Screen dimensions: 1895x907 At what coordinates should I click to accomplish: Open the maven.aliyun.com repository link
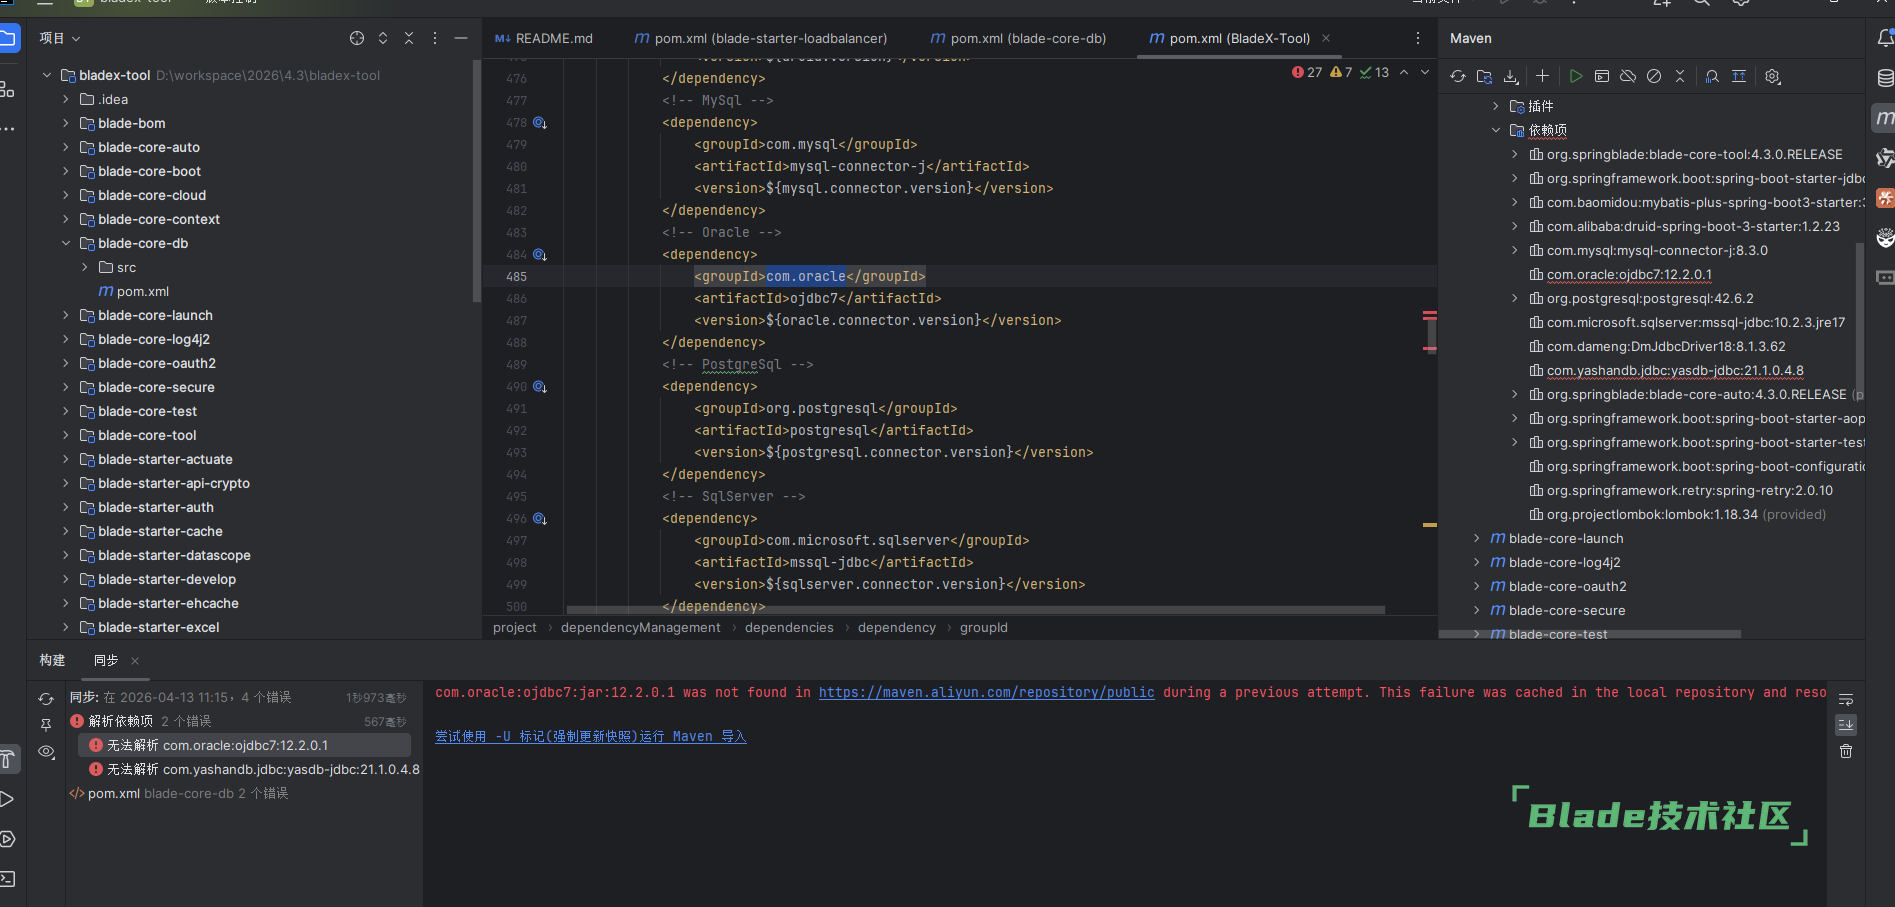click(986, 692)
